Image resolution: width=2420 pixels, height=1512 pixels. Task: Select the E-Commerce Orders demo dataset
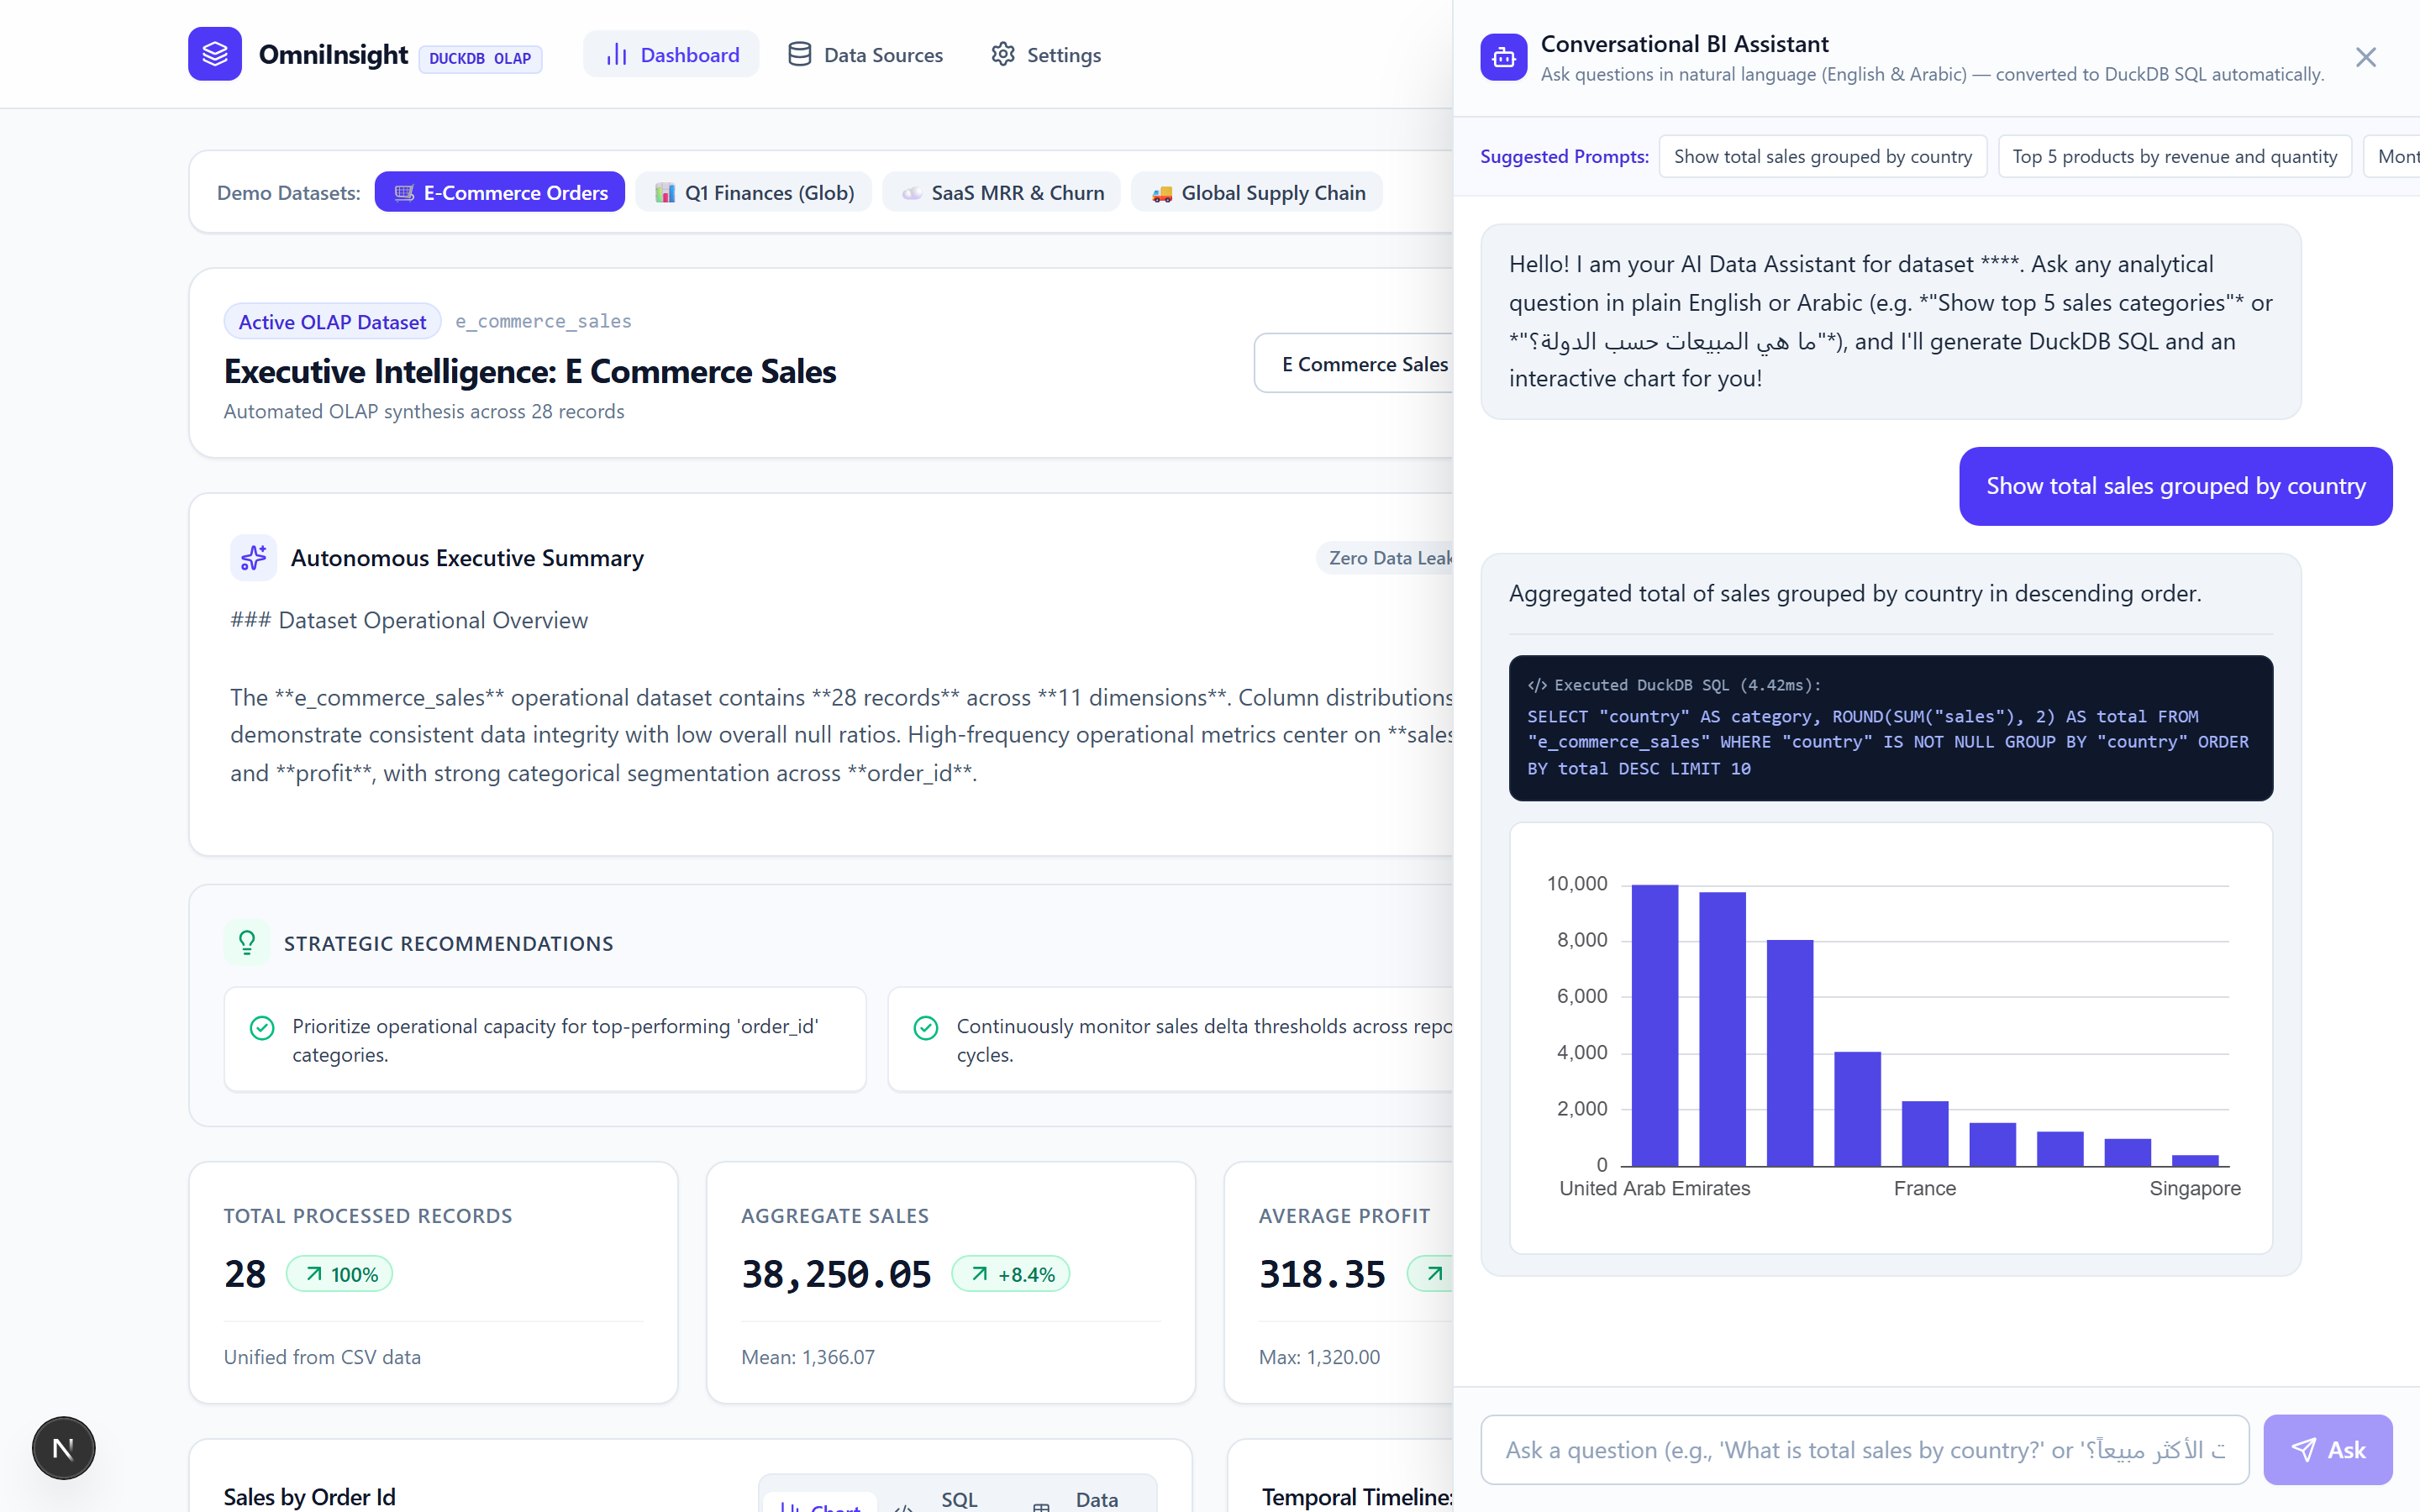[500, 192]
